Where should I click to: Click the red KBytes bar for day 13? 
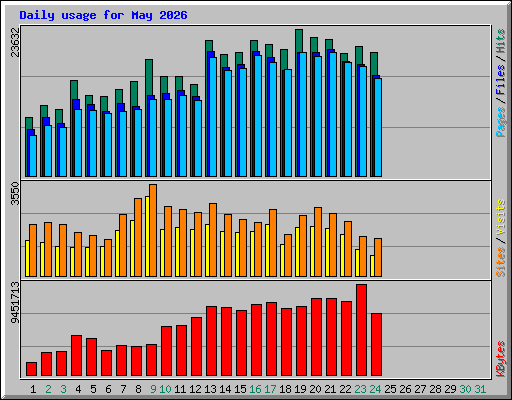click(x=211, y=341)
